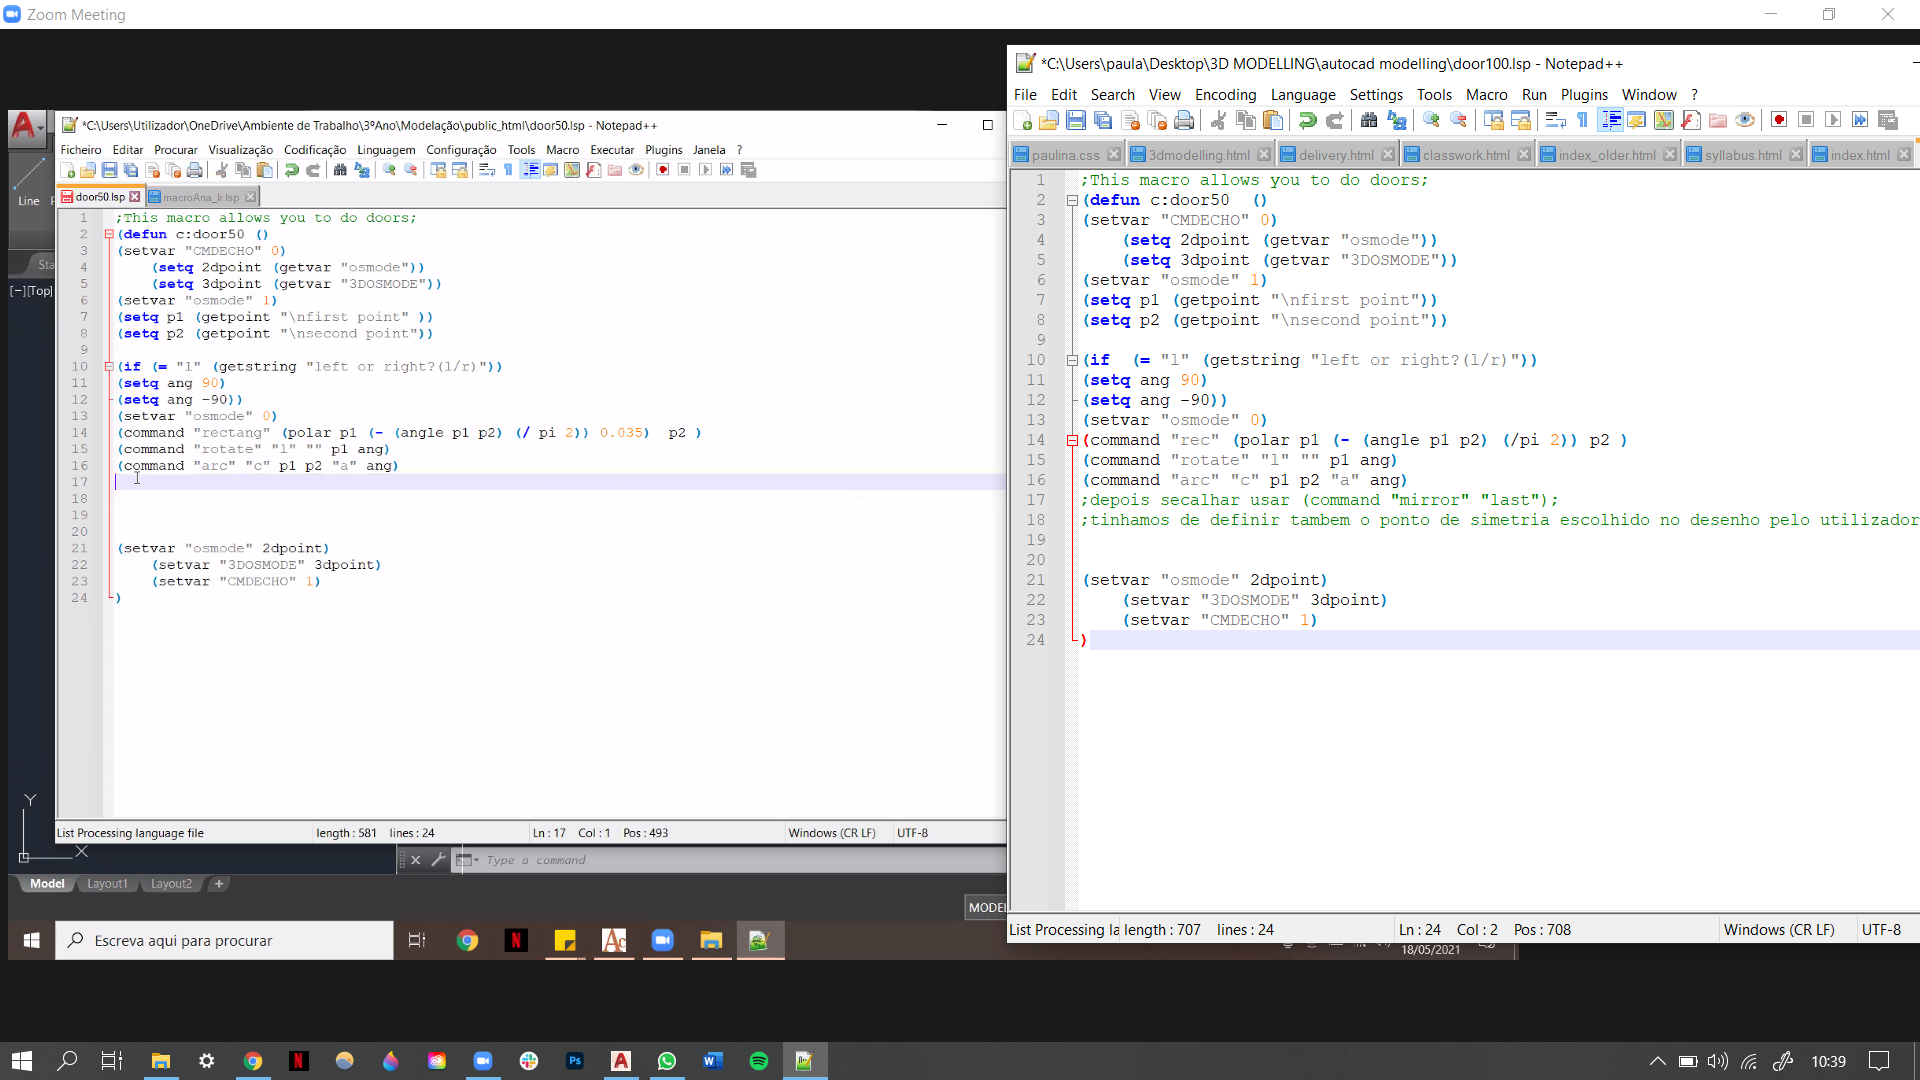Screen dimensions: 1920x1080
Task: Click Zoom Out icon in door100.lsp toolbar
Action: coord(1458,121)
